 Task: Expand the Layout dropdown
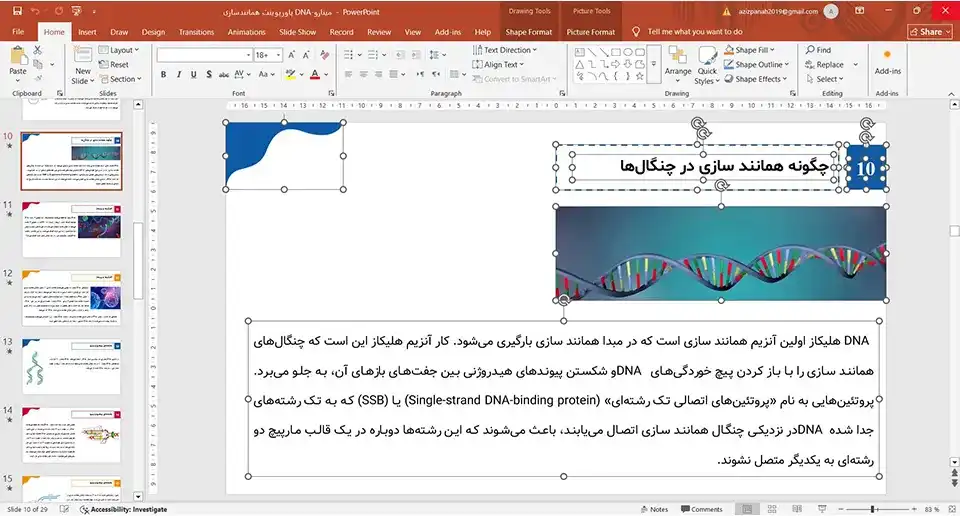119,50
